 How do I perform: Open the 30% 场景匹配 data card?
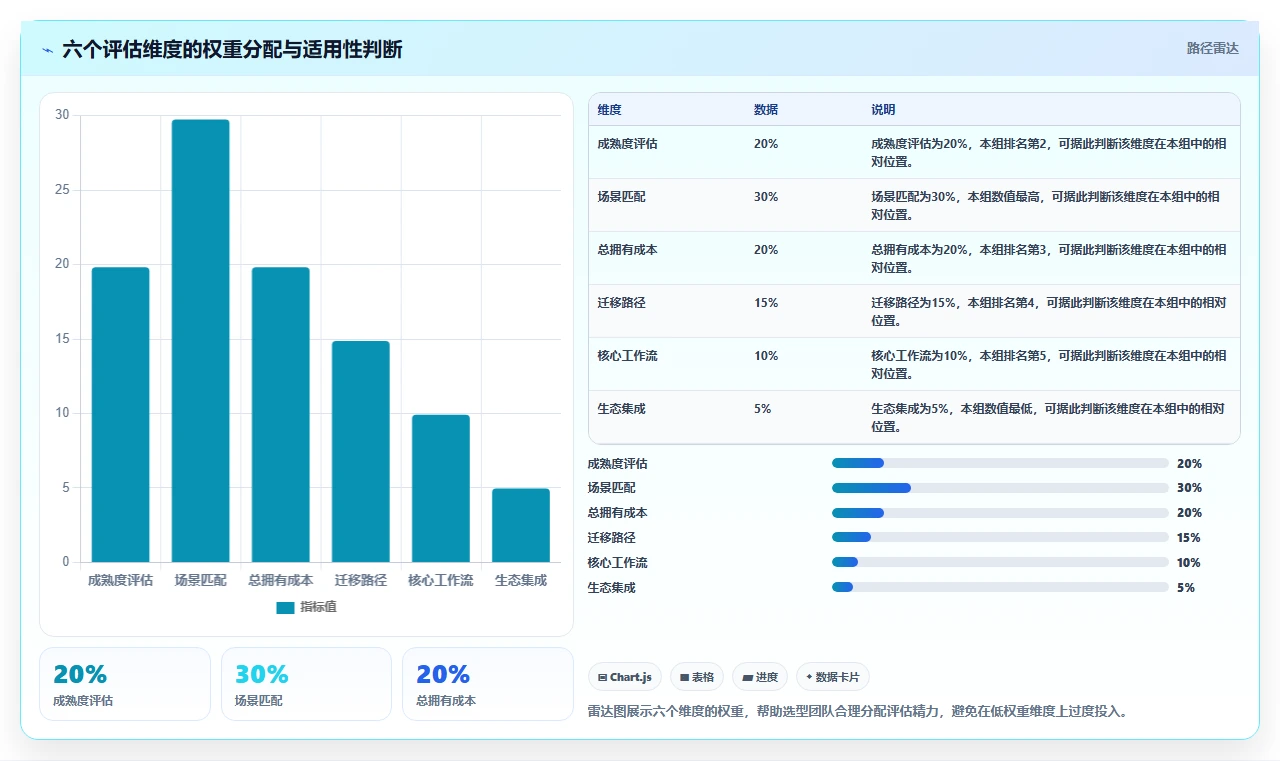tap(306, 684)
